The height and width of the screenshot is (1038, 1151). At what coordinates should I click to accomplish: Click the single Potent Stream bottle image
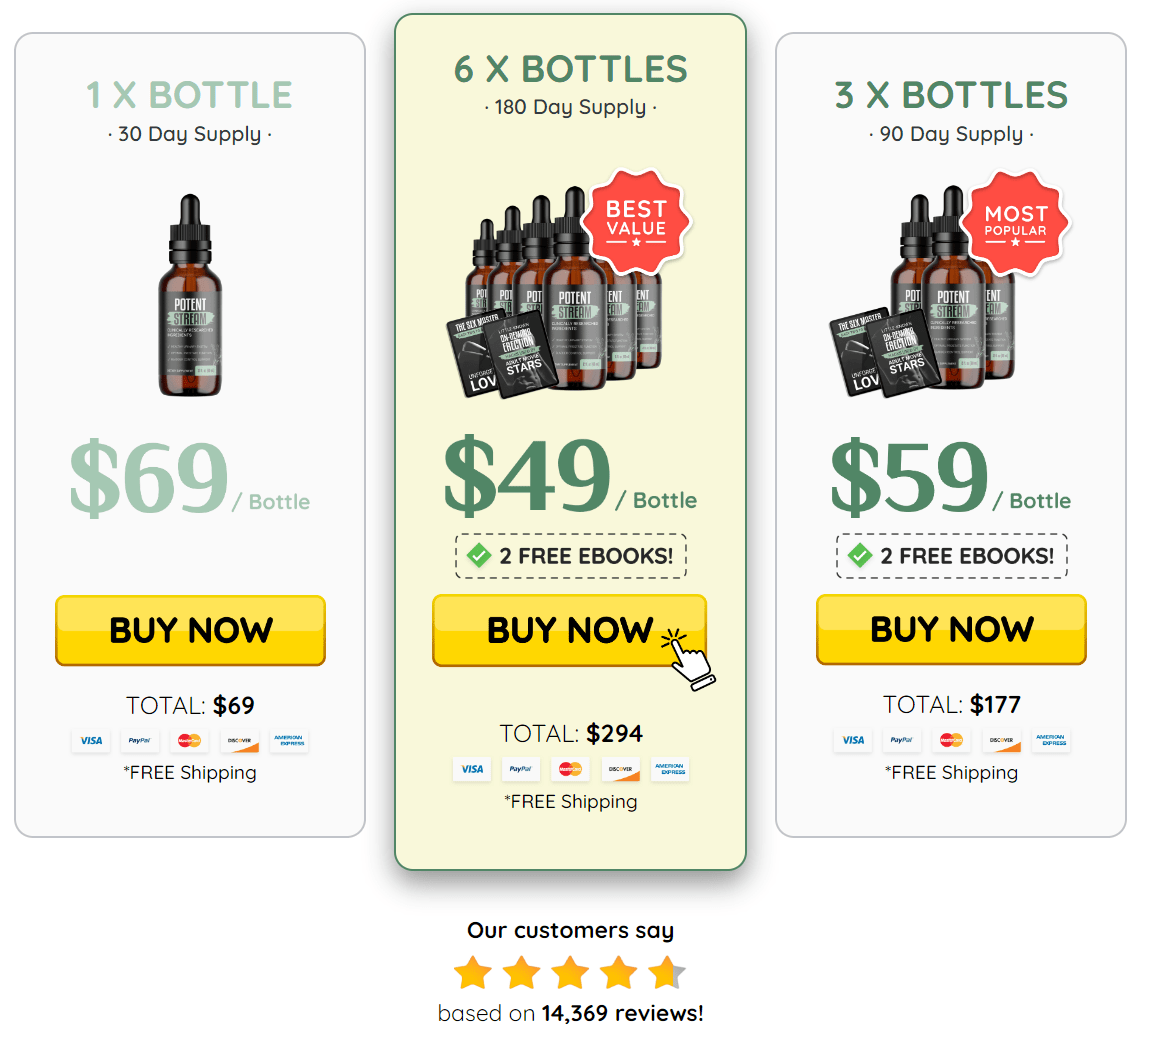(190, 295)
